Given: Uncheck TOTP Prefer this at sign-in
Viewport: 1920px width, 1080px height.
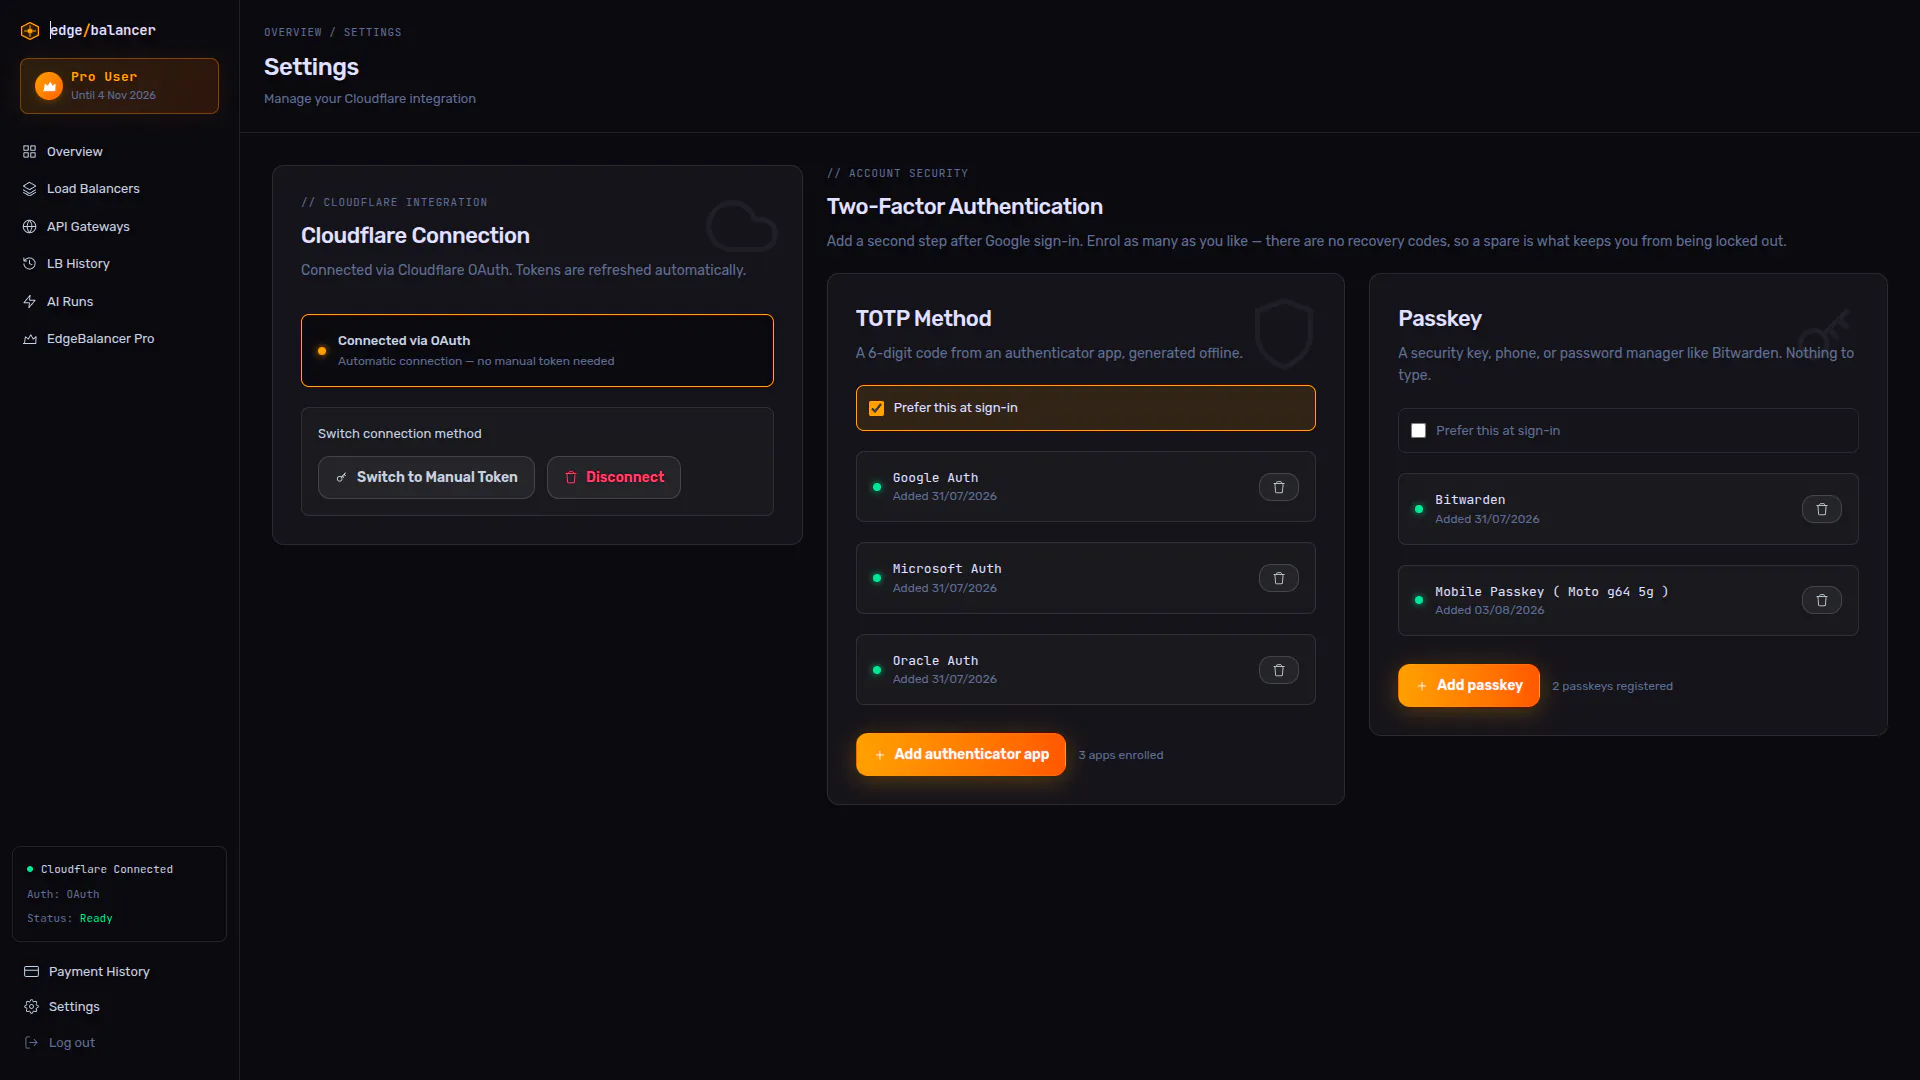Looking at the screenshot, I should [876, 408].
